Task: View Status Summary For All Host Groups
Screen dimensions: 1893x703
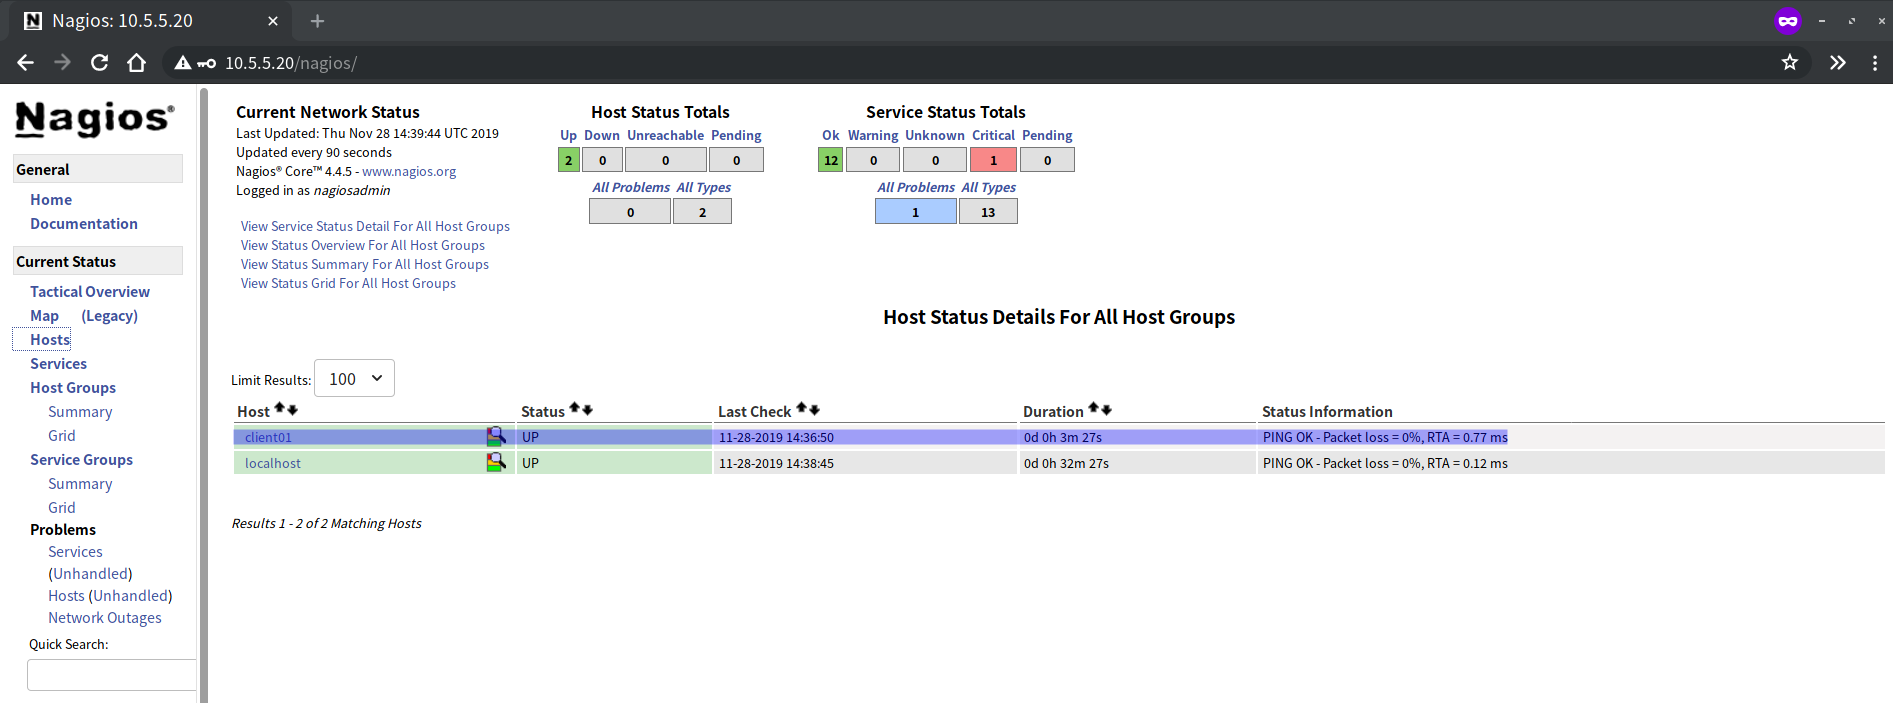Action: pos(365,264)
